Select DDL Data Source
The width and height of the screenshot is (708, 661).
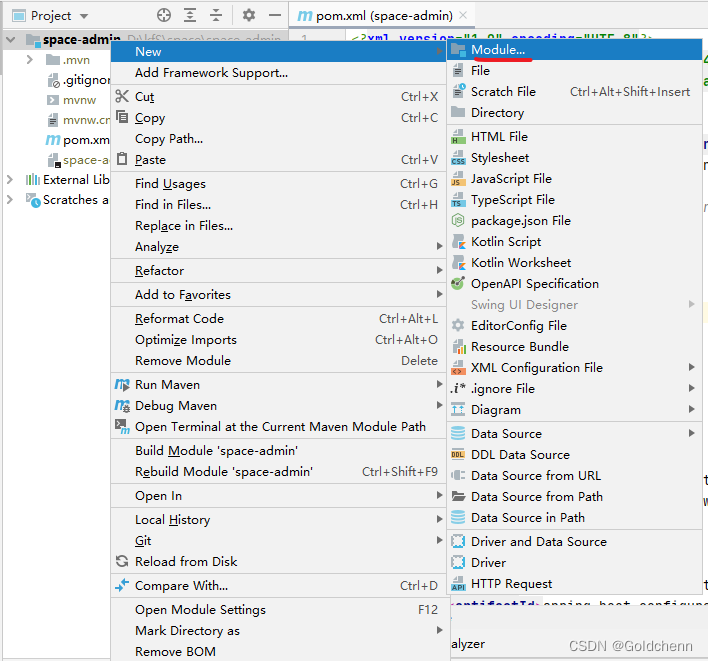point(574,455)
